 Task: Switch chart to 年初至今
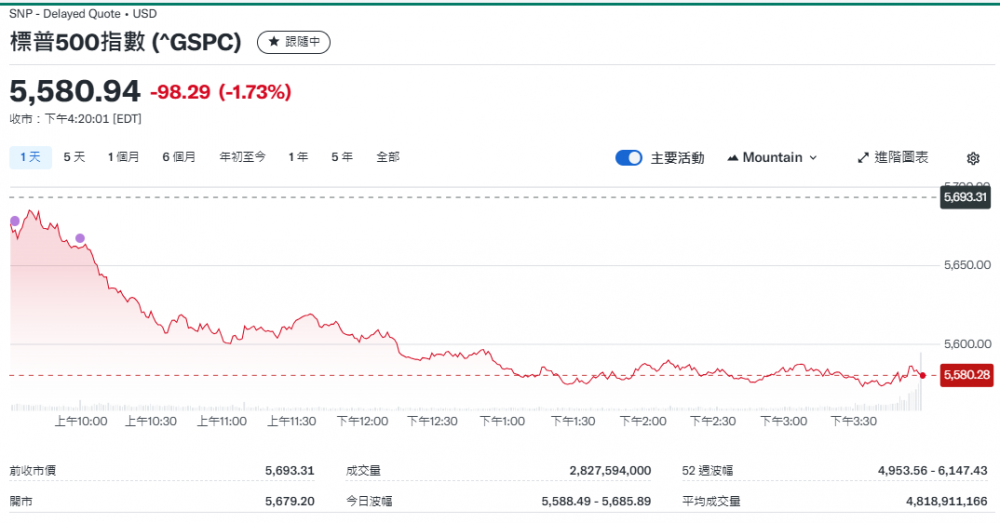click(242, 157)
